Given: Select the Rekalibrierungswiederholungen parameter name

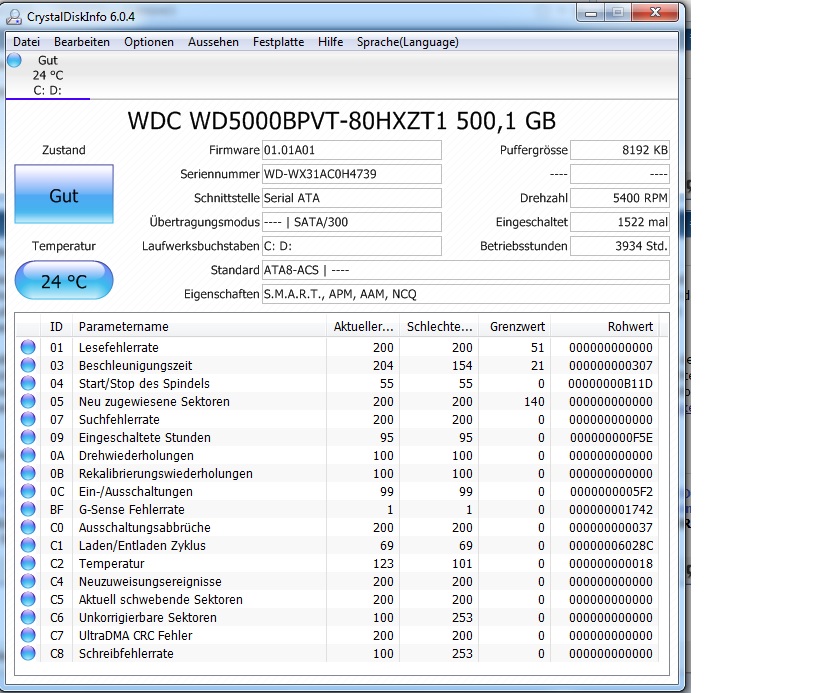Looking at the screenshot, I should click(166, 474).
